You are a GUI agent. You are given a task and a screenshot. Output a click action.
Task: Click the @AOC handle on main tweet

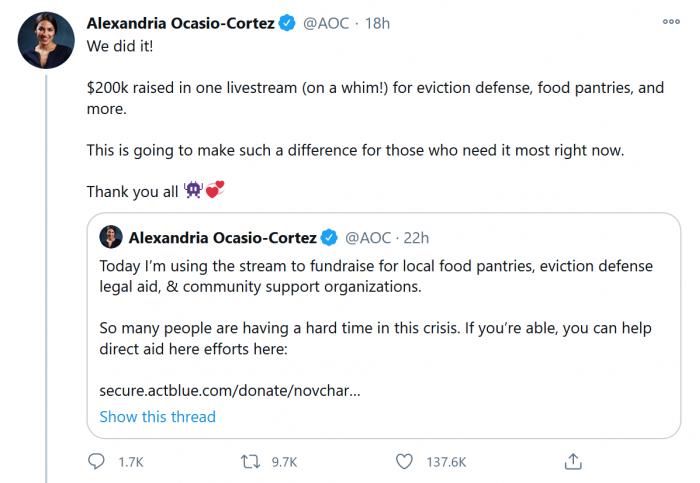coord(326,23)
